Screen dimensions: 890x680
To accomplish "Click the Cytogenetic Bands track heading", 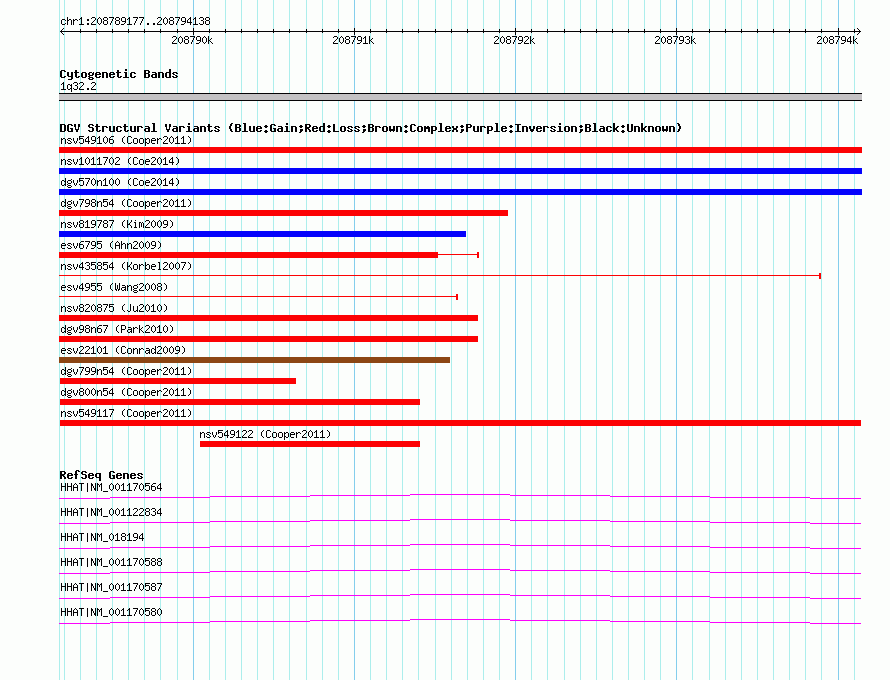I will (x=119, y=74).
